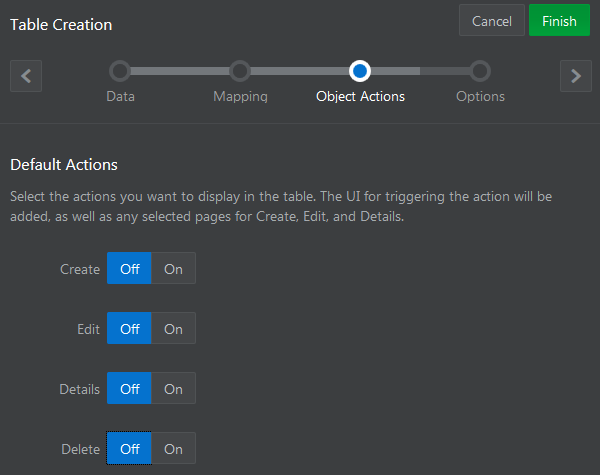Screen dimensions: 600x475
Task: Set Create action to Off
Action: click(x=130, y=269)
